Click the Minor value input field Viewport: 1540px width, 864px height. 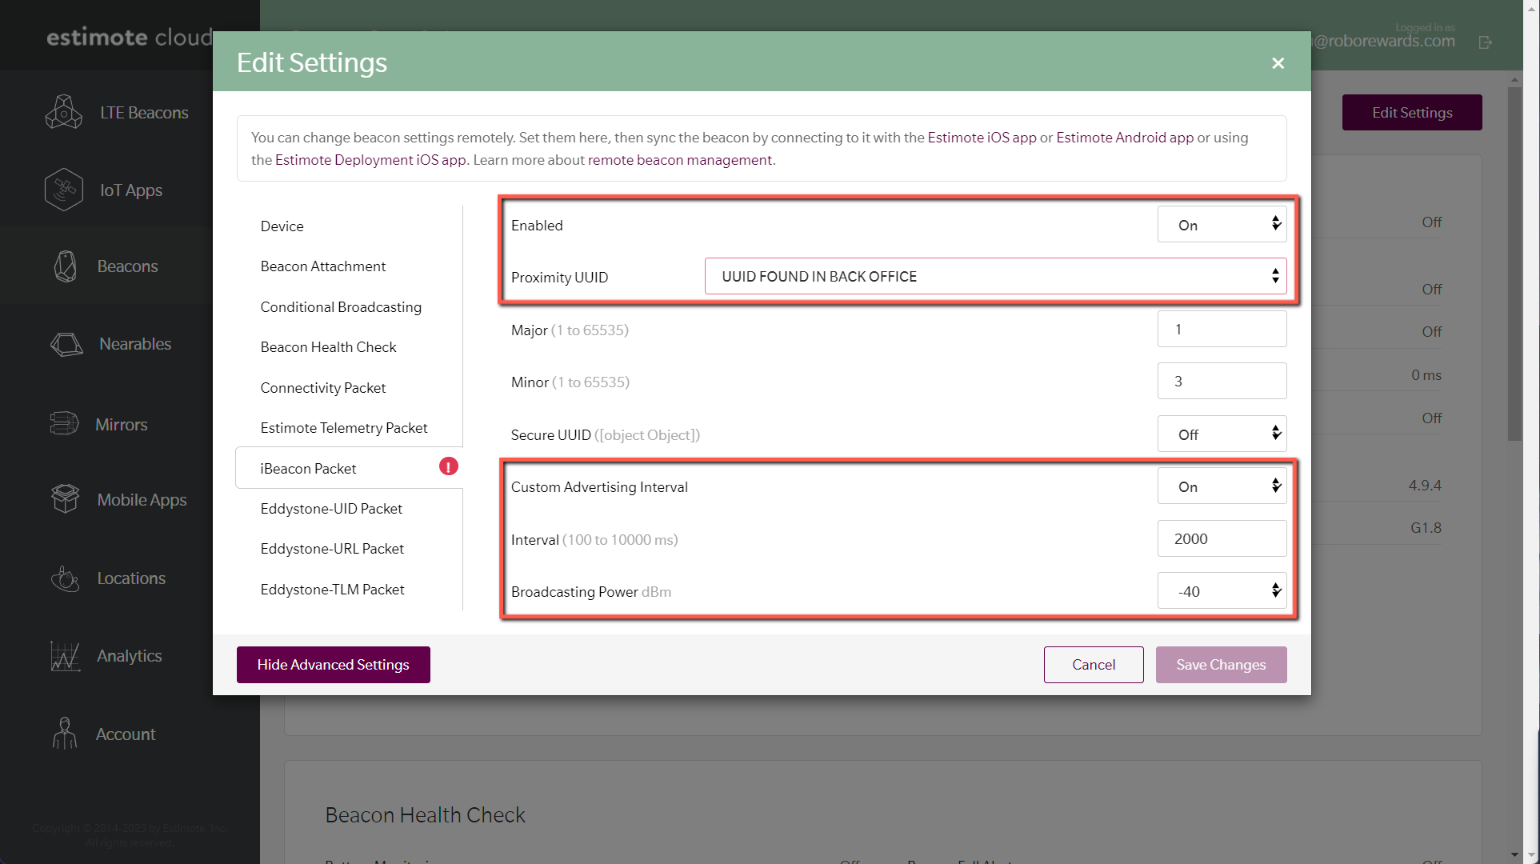point(1222,381)
